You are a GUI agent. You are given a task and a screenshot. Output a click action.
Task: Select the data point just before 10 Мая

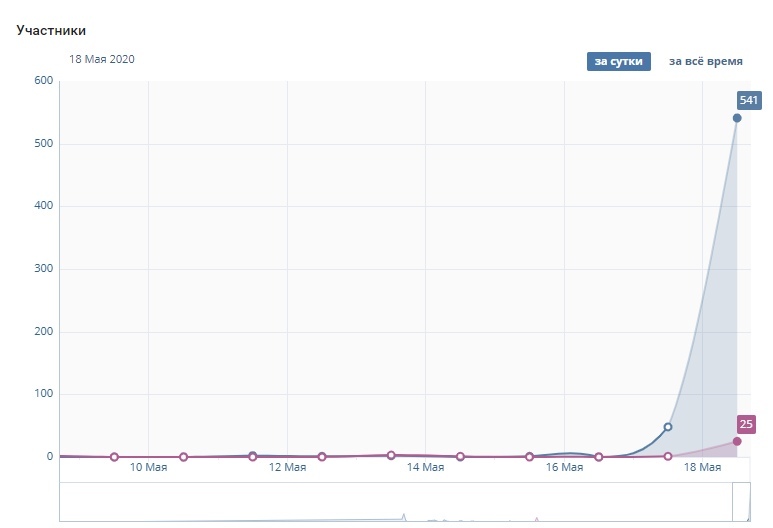tap(114, 457)
